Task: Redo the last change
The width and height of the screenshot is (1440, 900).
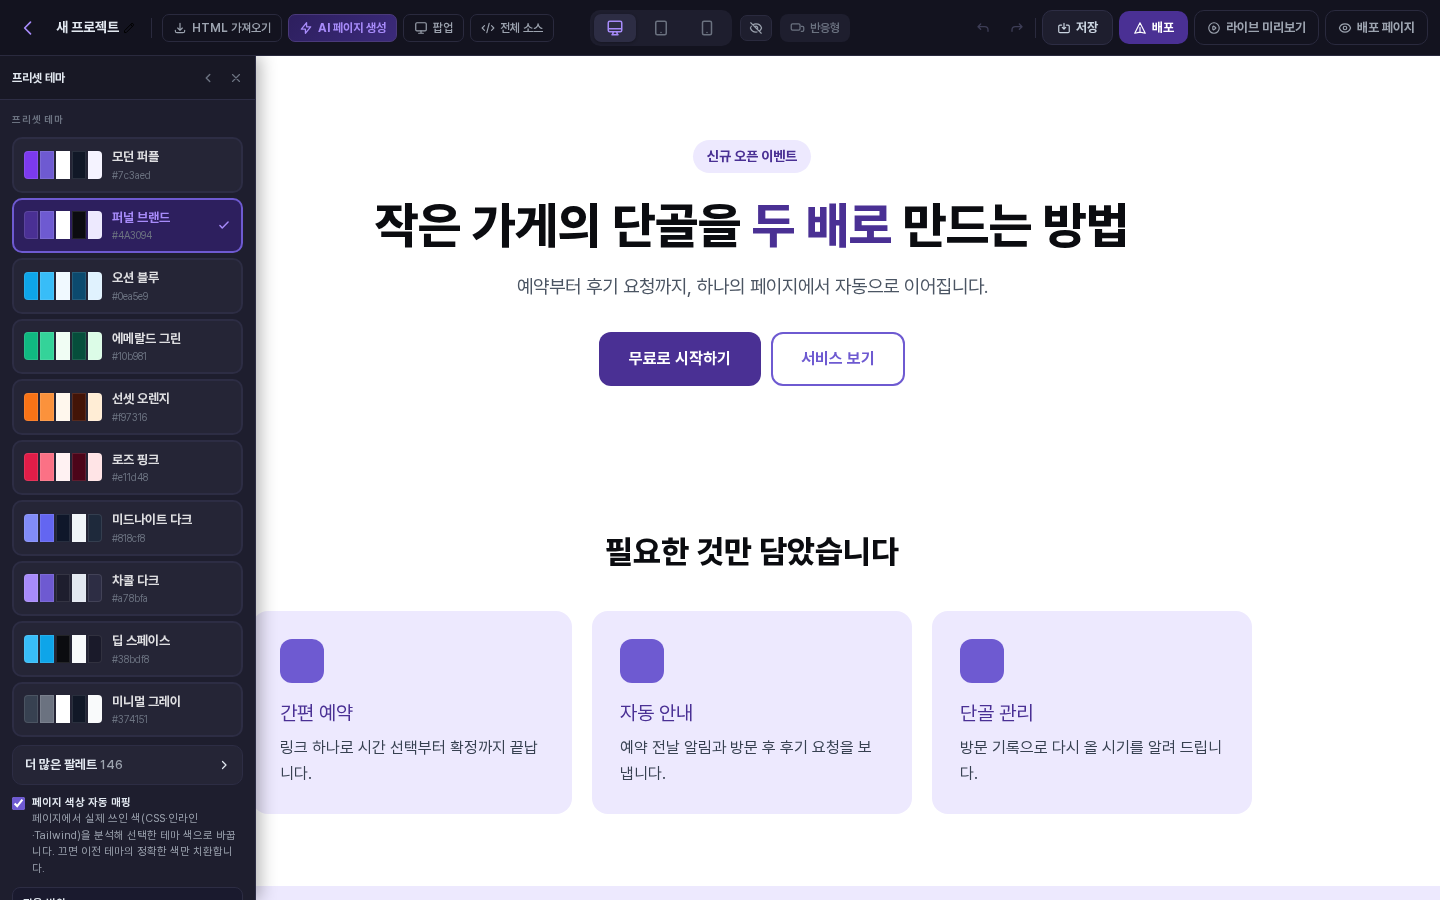Action: 1017,28
